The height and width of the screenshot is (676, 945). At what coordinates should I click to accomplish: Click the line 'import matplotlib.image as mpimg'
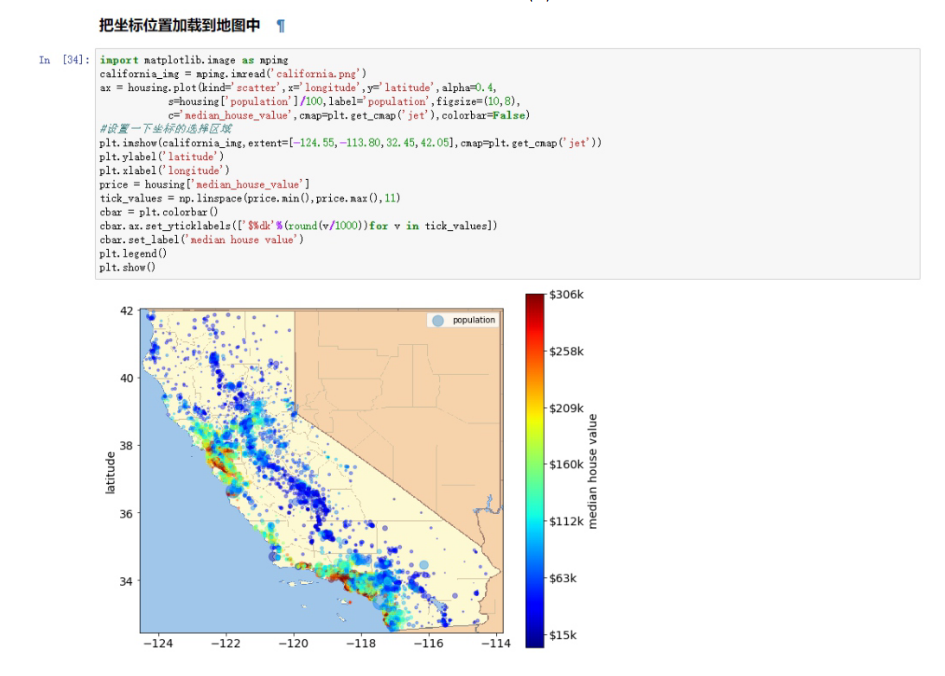click(194, 60)
